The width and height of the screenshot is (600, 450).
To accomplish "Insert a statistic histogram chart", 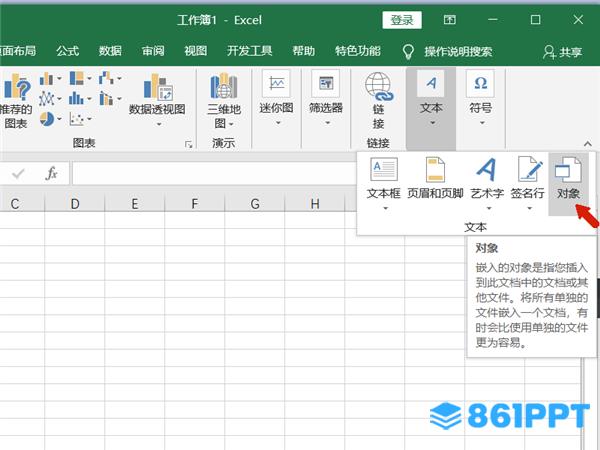I will pos(76,99).
